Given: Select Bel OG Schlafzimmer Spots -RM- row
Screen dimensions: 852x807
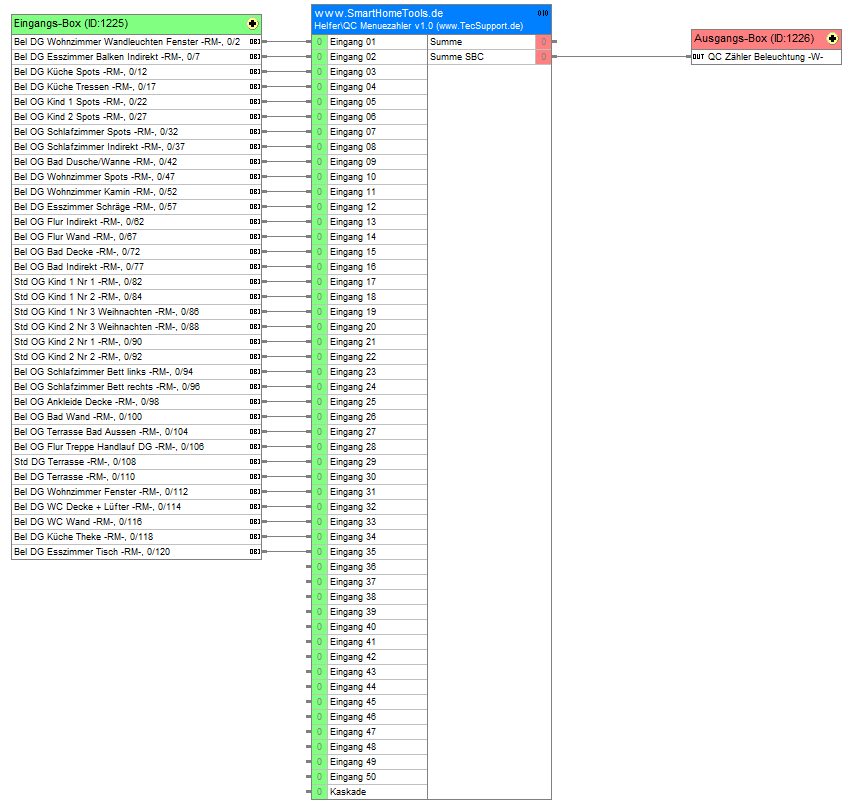Looking at the screenshot, I should point(136,132).
